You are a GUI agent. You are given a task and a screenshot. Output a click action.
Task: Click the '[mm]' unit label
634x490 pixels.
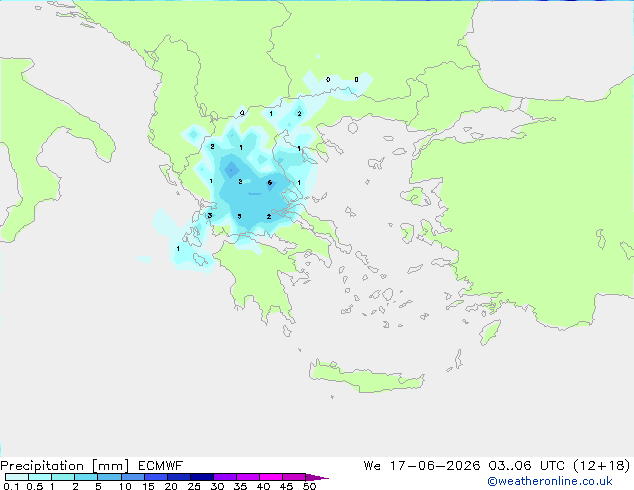tap(110, 466)
